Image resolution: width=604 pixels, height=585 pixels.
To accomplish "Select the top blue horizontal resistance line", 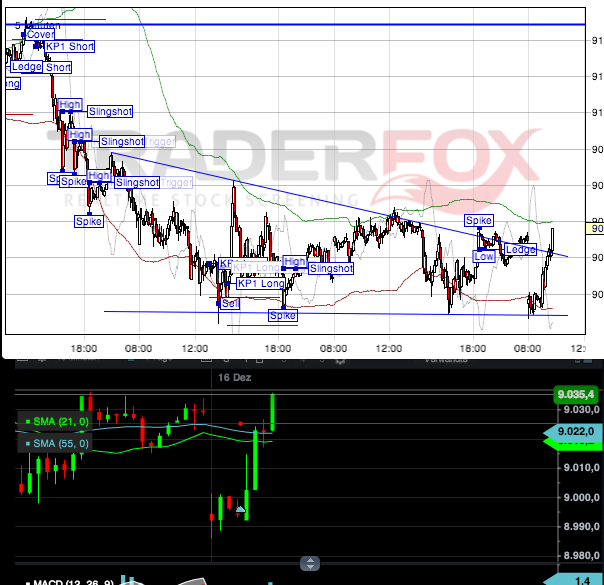I will click(300, 23).
